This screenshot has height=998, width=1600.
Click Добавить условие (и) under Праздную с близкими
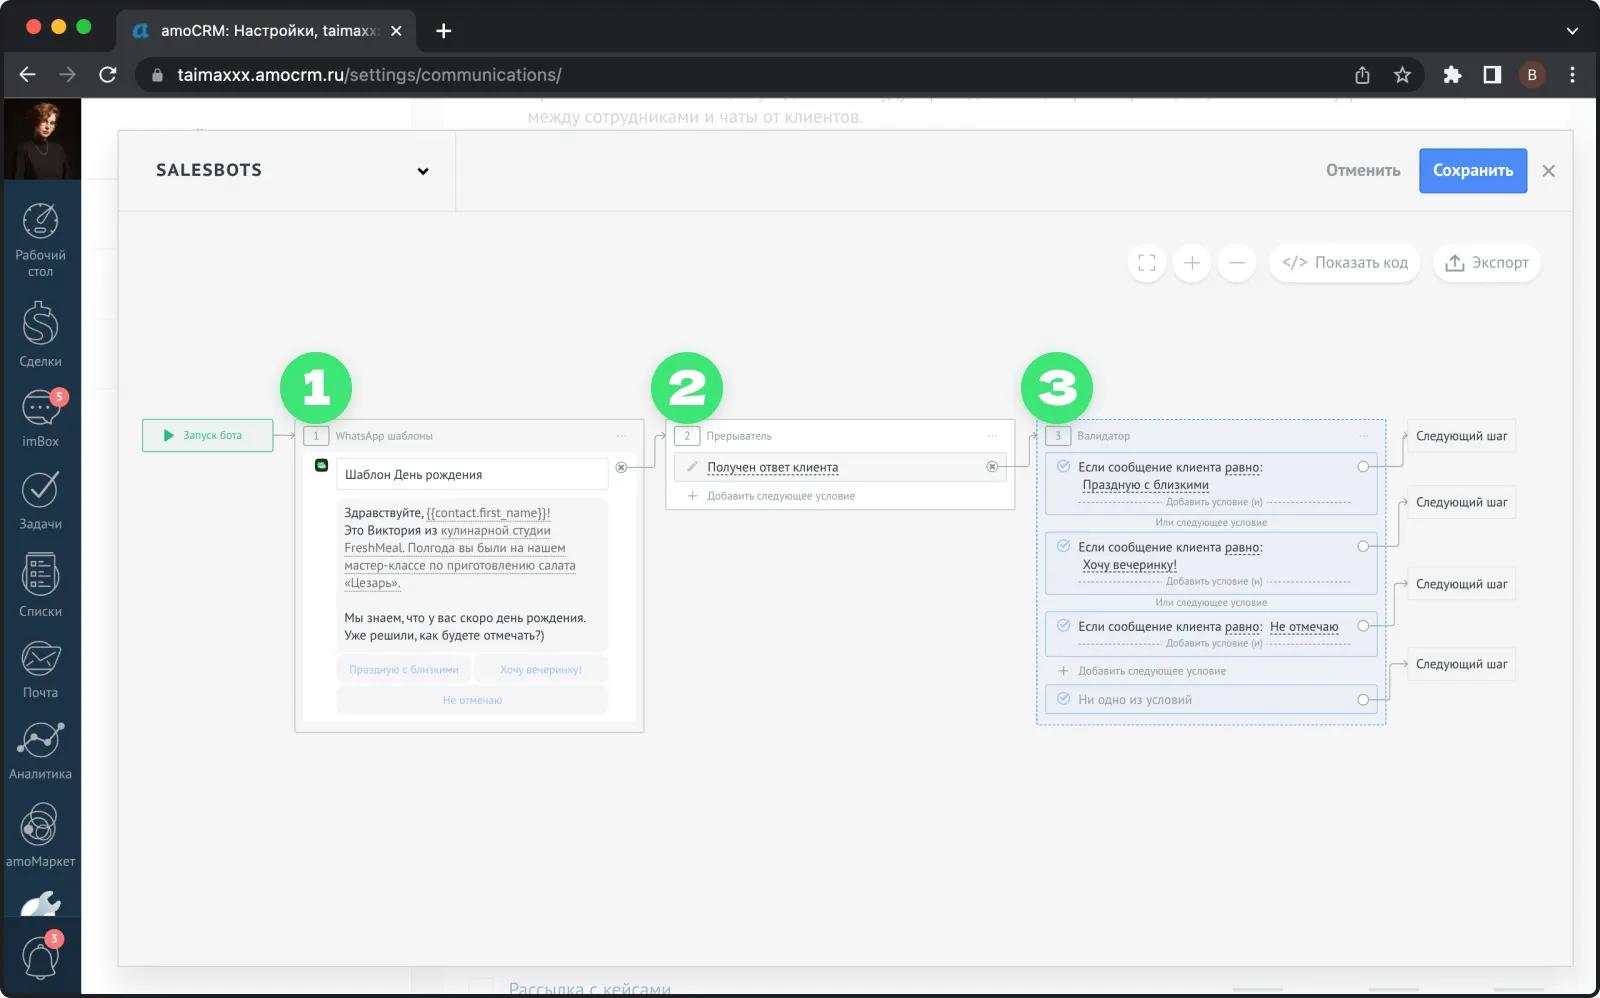(1214, 502)
